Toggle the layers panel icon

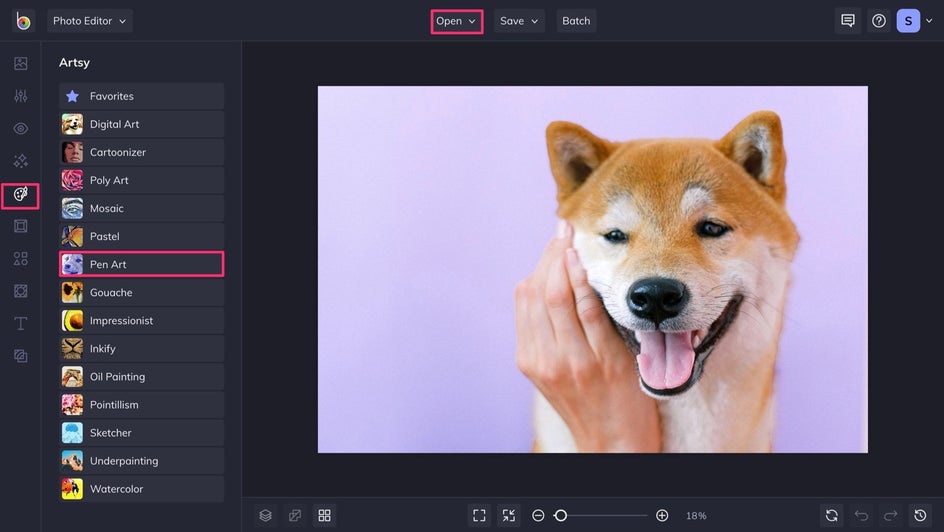(265, 515)
